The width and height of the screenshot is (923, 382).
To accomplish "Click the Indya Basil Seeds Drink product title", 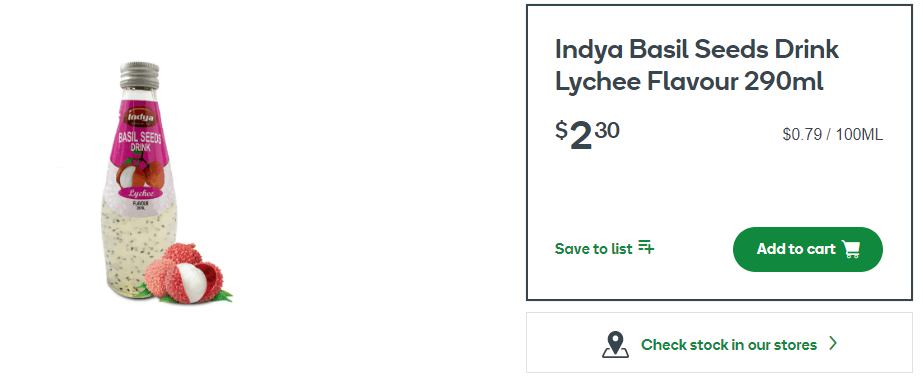I will point(697,66).
